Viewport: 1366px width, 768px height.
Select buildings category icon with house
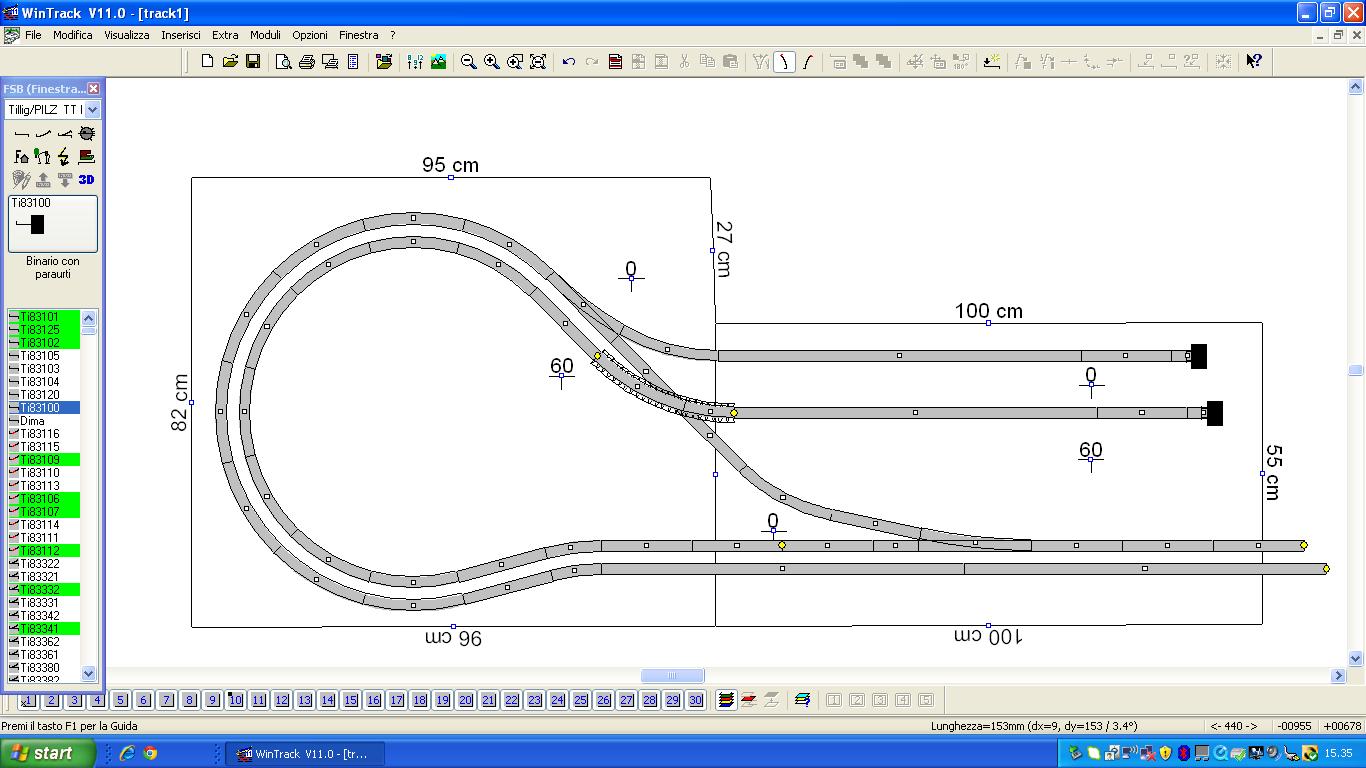pos(22,156)
